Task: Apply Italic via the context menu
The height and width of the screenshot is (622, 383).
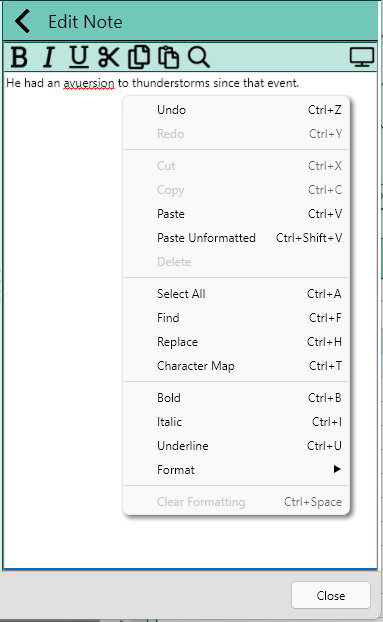Action: point(236,422)
